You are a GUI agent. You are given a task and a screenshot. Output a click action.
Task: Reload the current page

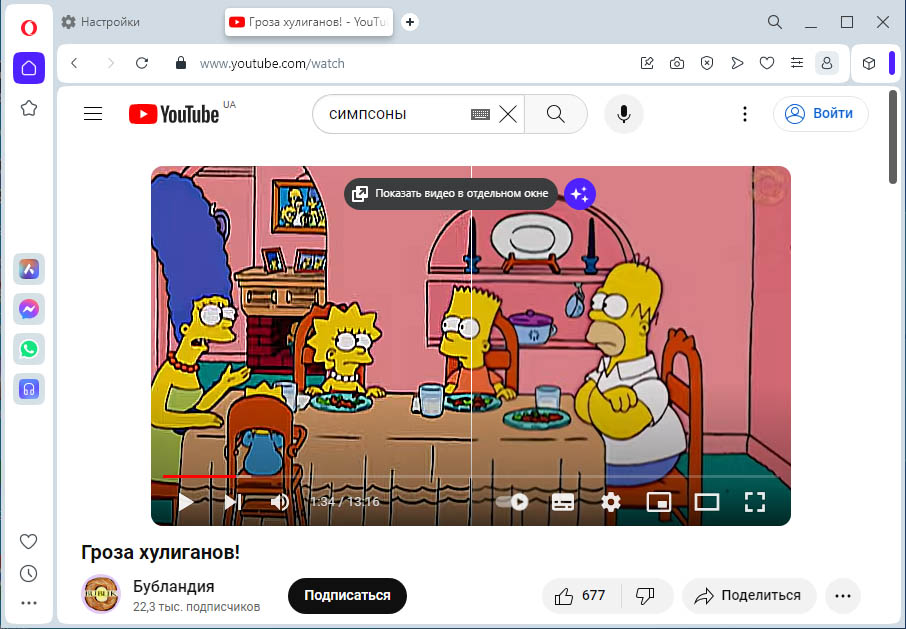point(142,63)
